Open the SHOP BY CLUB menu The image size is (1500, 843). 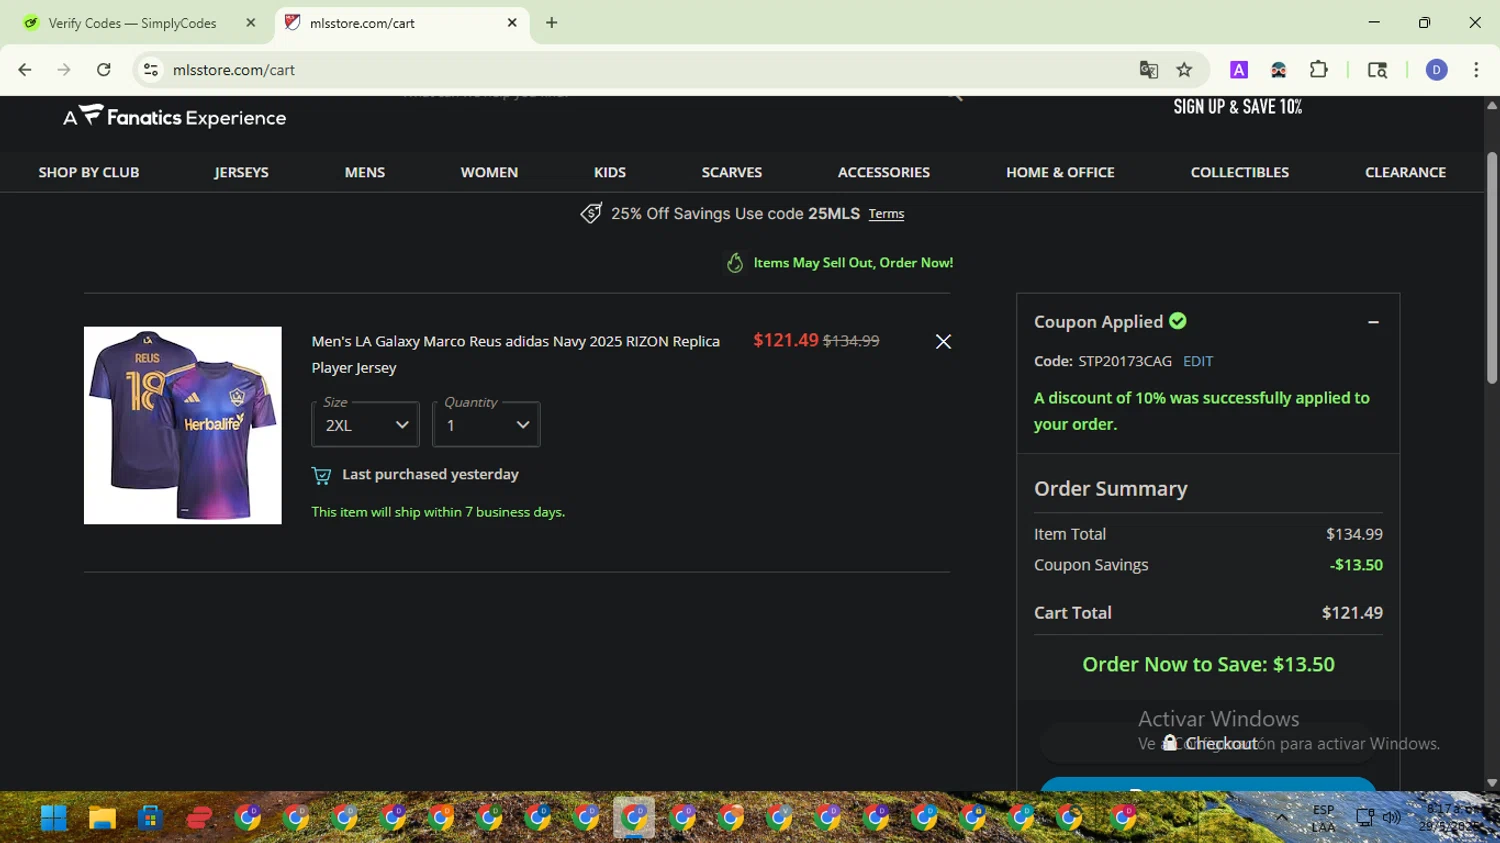[89, 172]
